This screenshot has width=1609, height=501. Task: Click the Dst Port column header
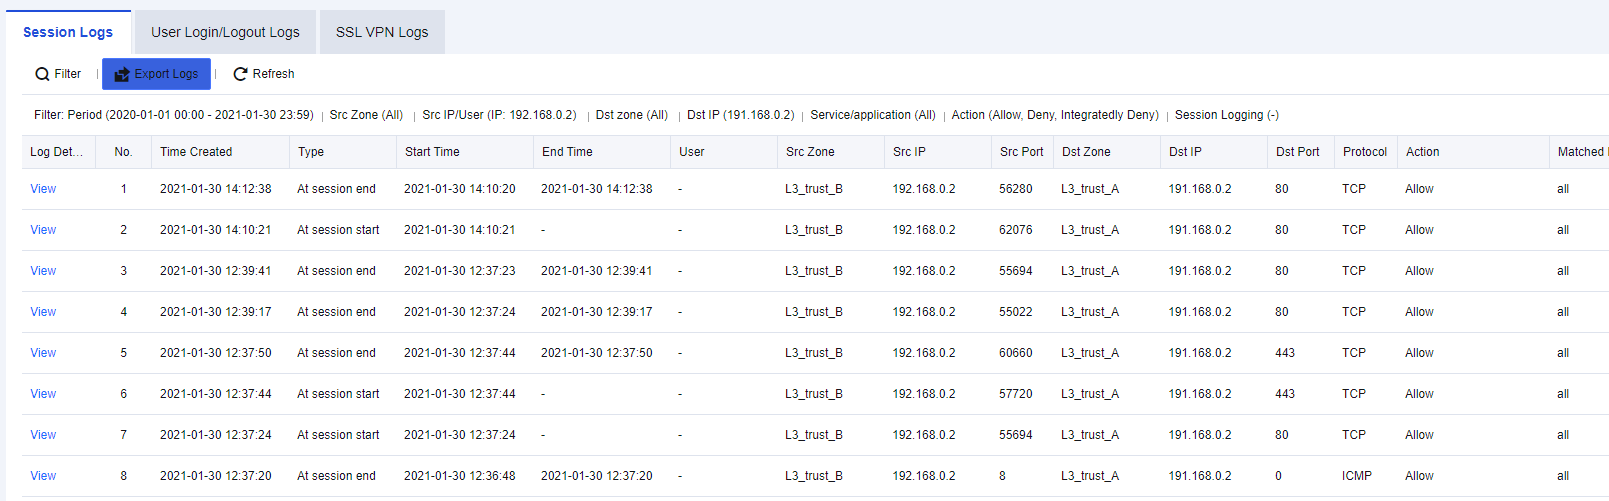(1297, 152)
